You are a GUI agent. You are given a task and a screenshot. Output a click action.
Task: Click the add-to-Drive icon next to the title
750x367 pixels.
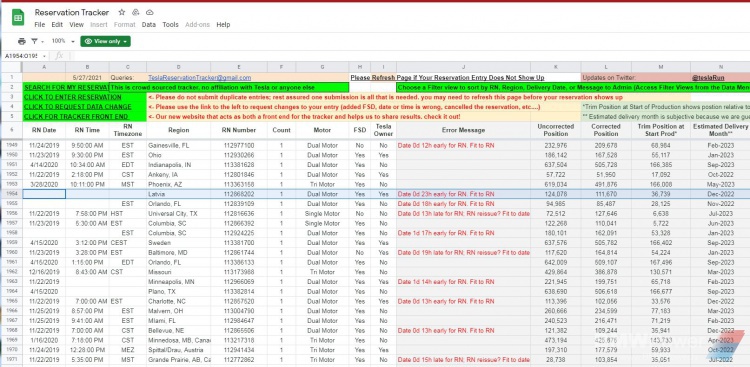pos(136,12)
